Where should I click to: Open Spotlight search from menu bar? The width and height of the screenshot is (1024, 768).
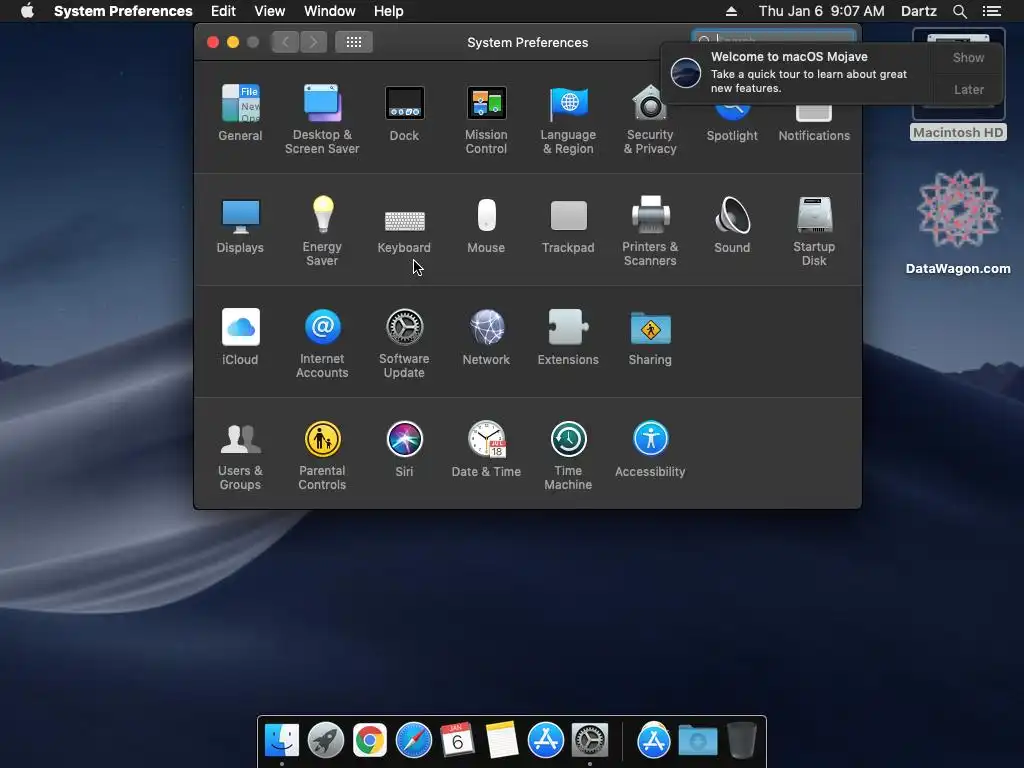[x=959, y=11]
